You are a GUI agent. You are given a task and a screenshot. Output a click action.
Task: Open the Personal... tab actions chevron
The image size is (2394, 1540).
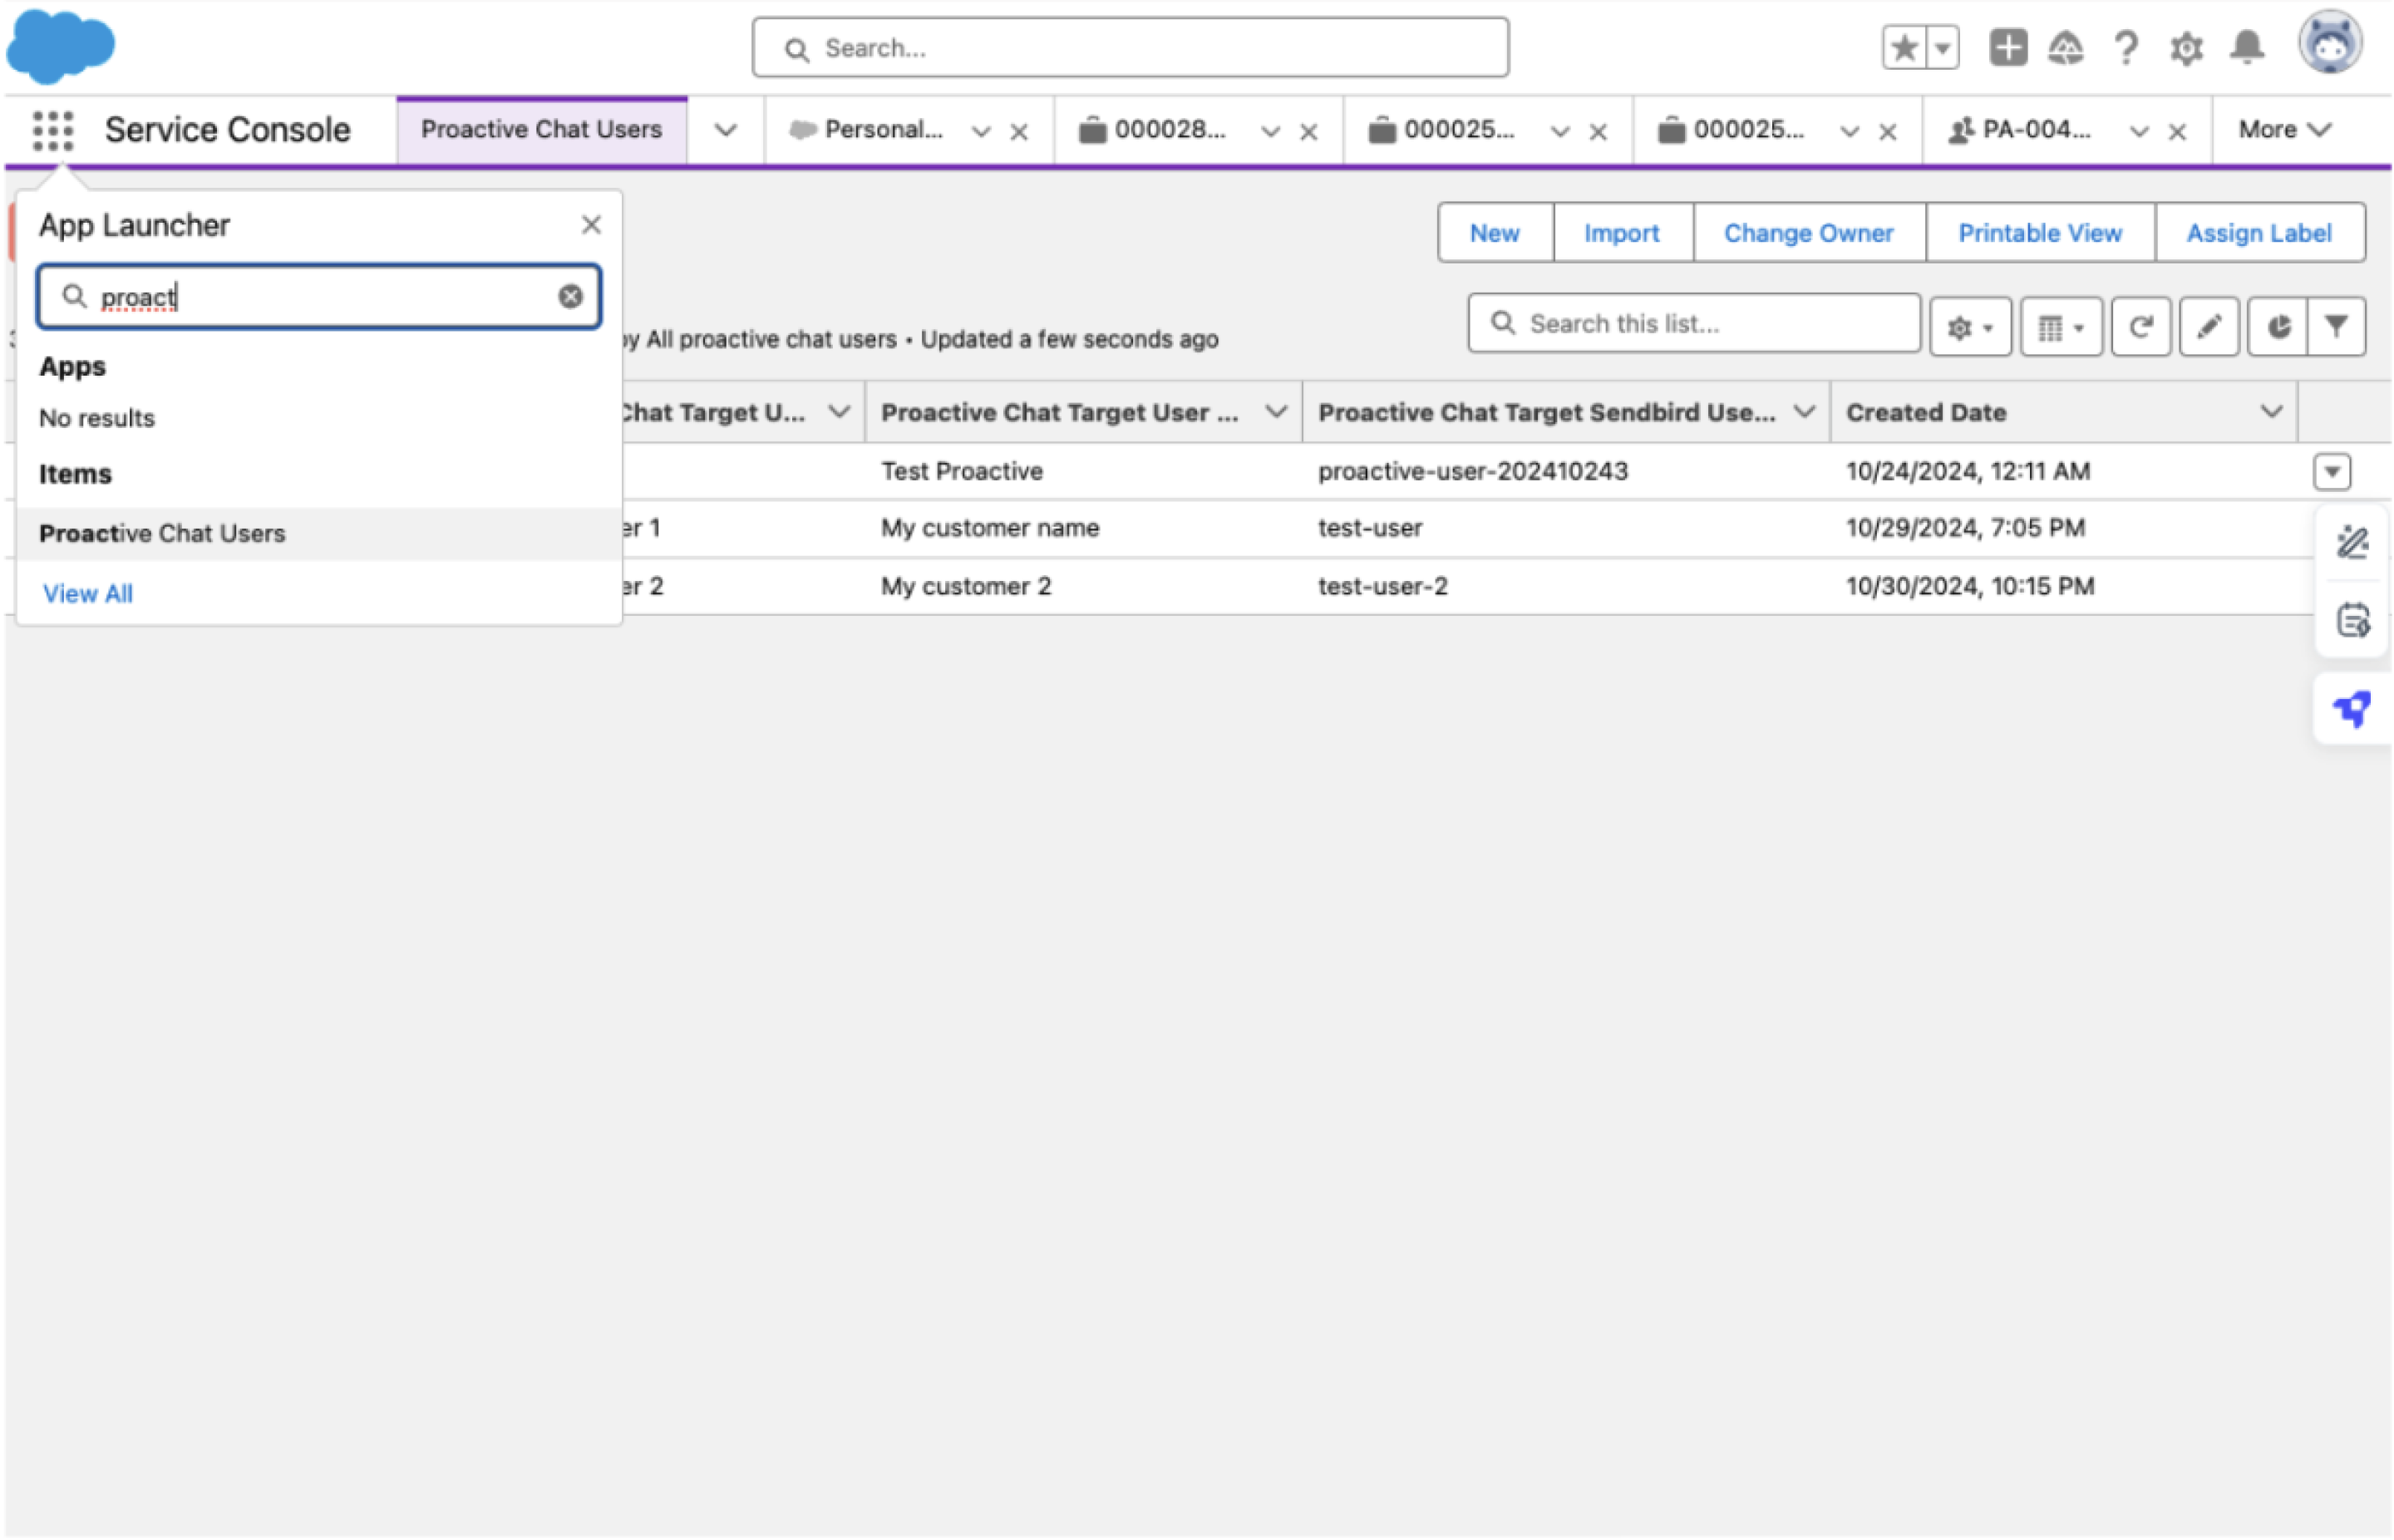tap(981, 132)
